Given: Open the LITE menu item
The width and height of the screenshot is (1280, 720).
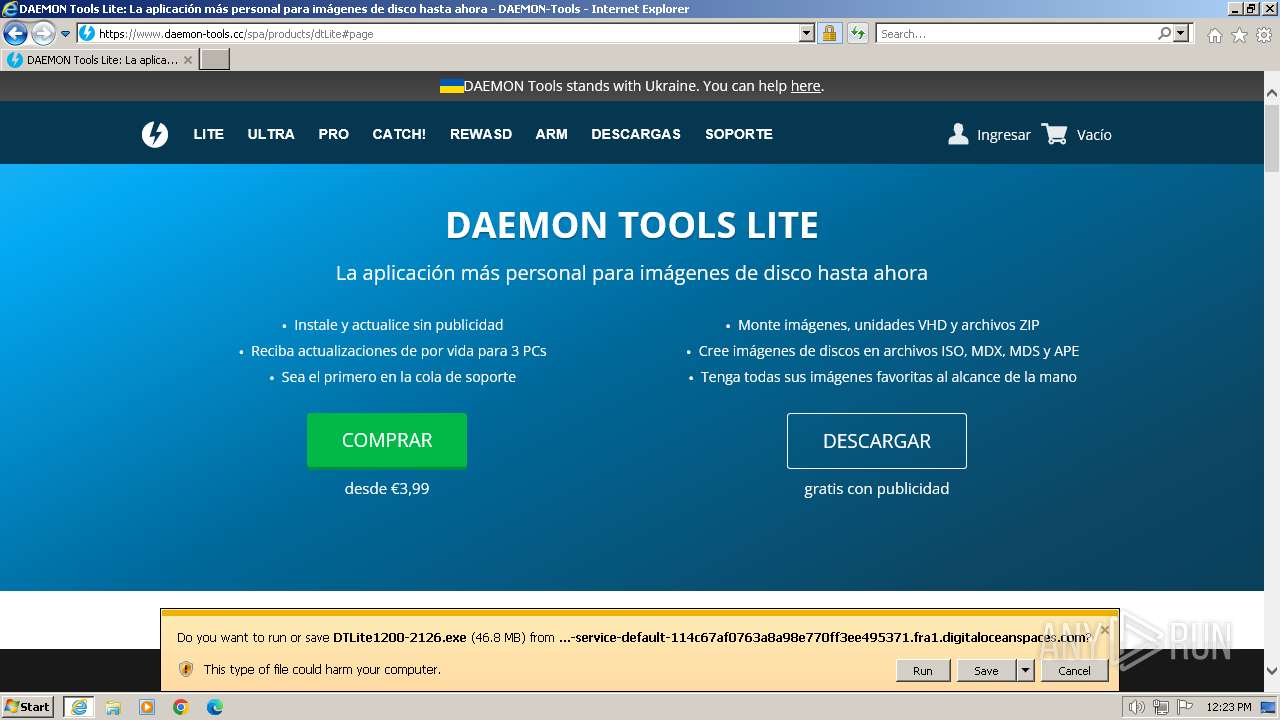Looking at the screenshot, I should (x=208, y=134).
